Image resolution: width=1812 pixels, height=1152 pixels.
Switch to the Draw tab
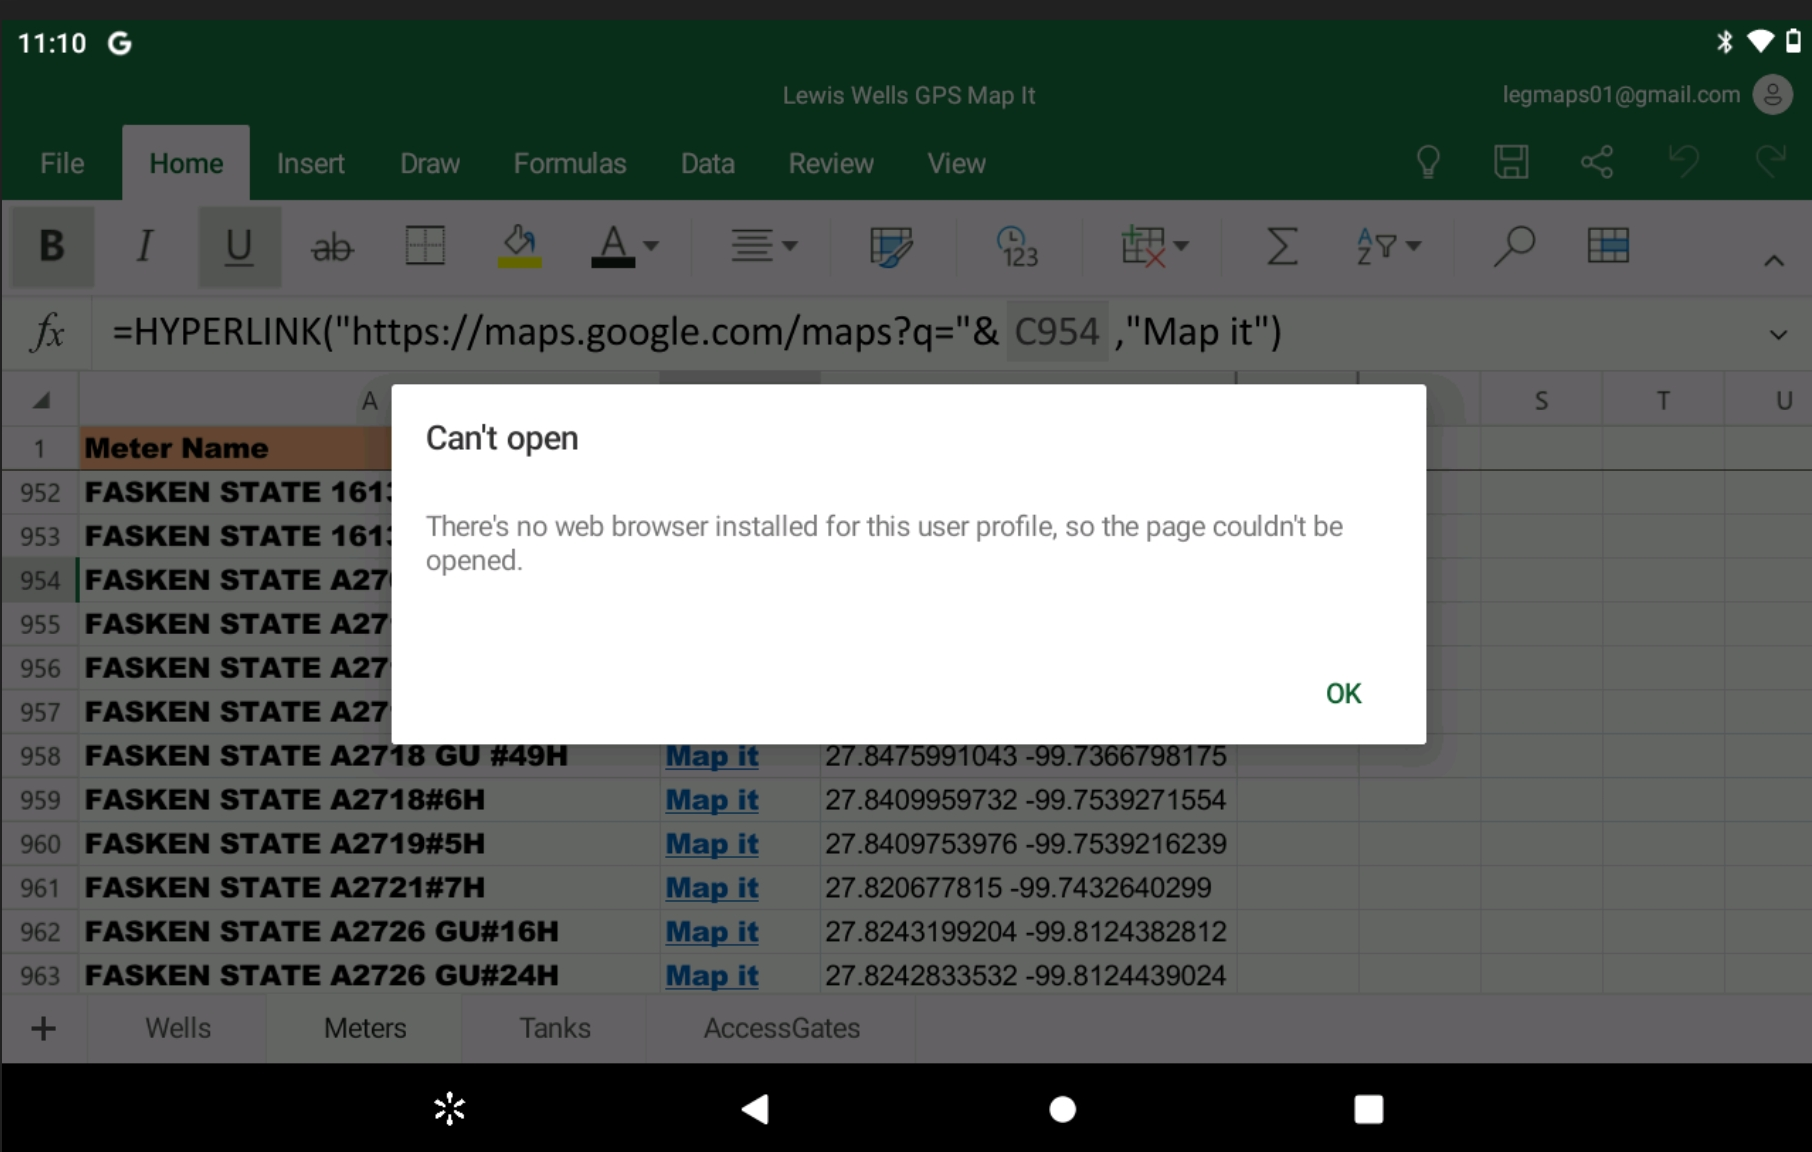tap(430, 163)
